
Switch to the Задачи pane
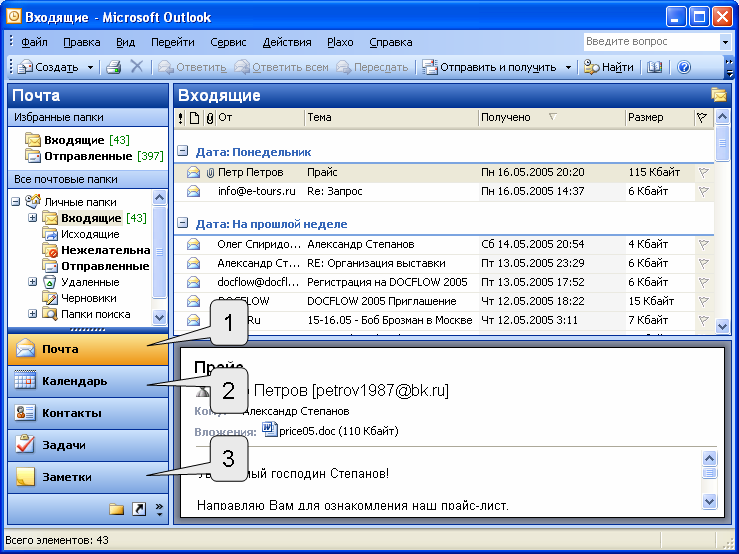pos(88,445)
